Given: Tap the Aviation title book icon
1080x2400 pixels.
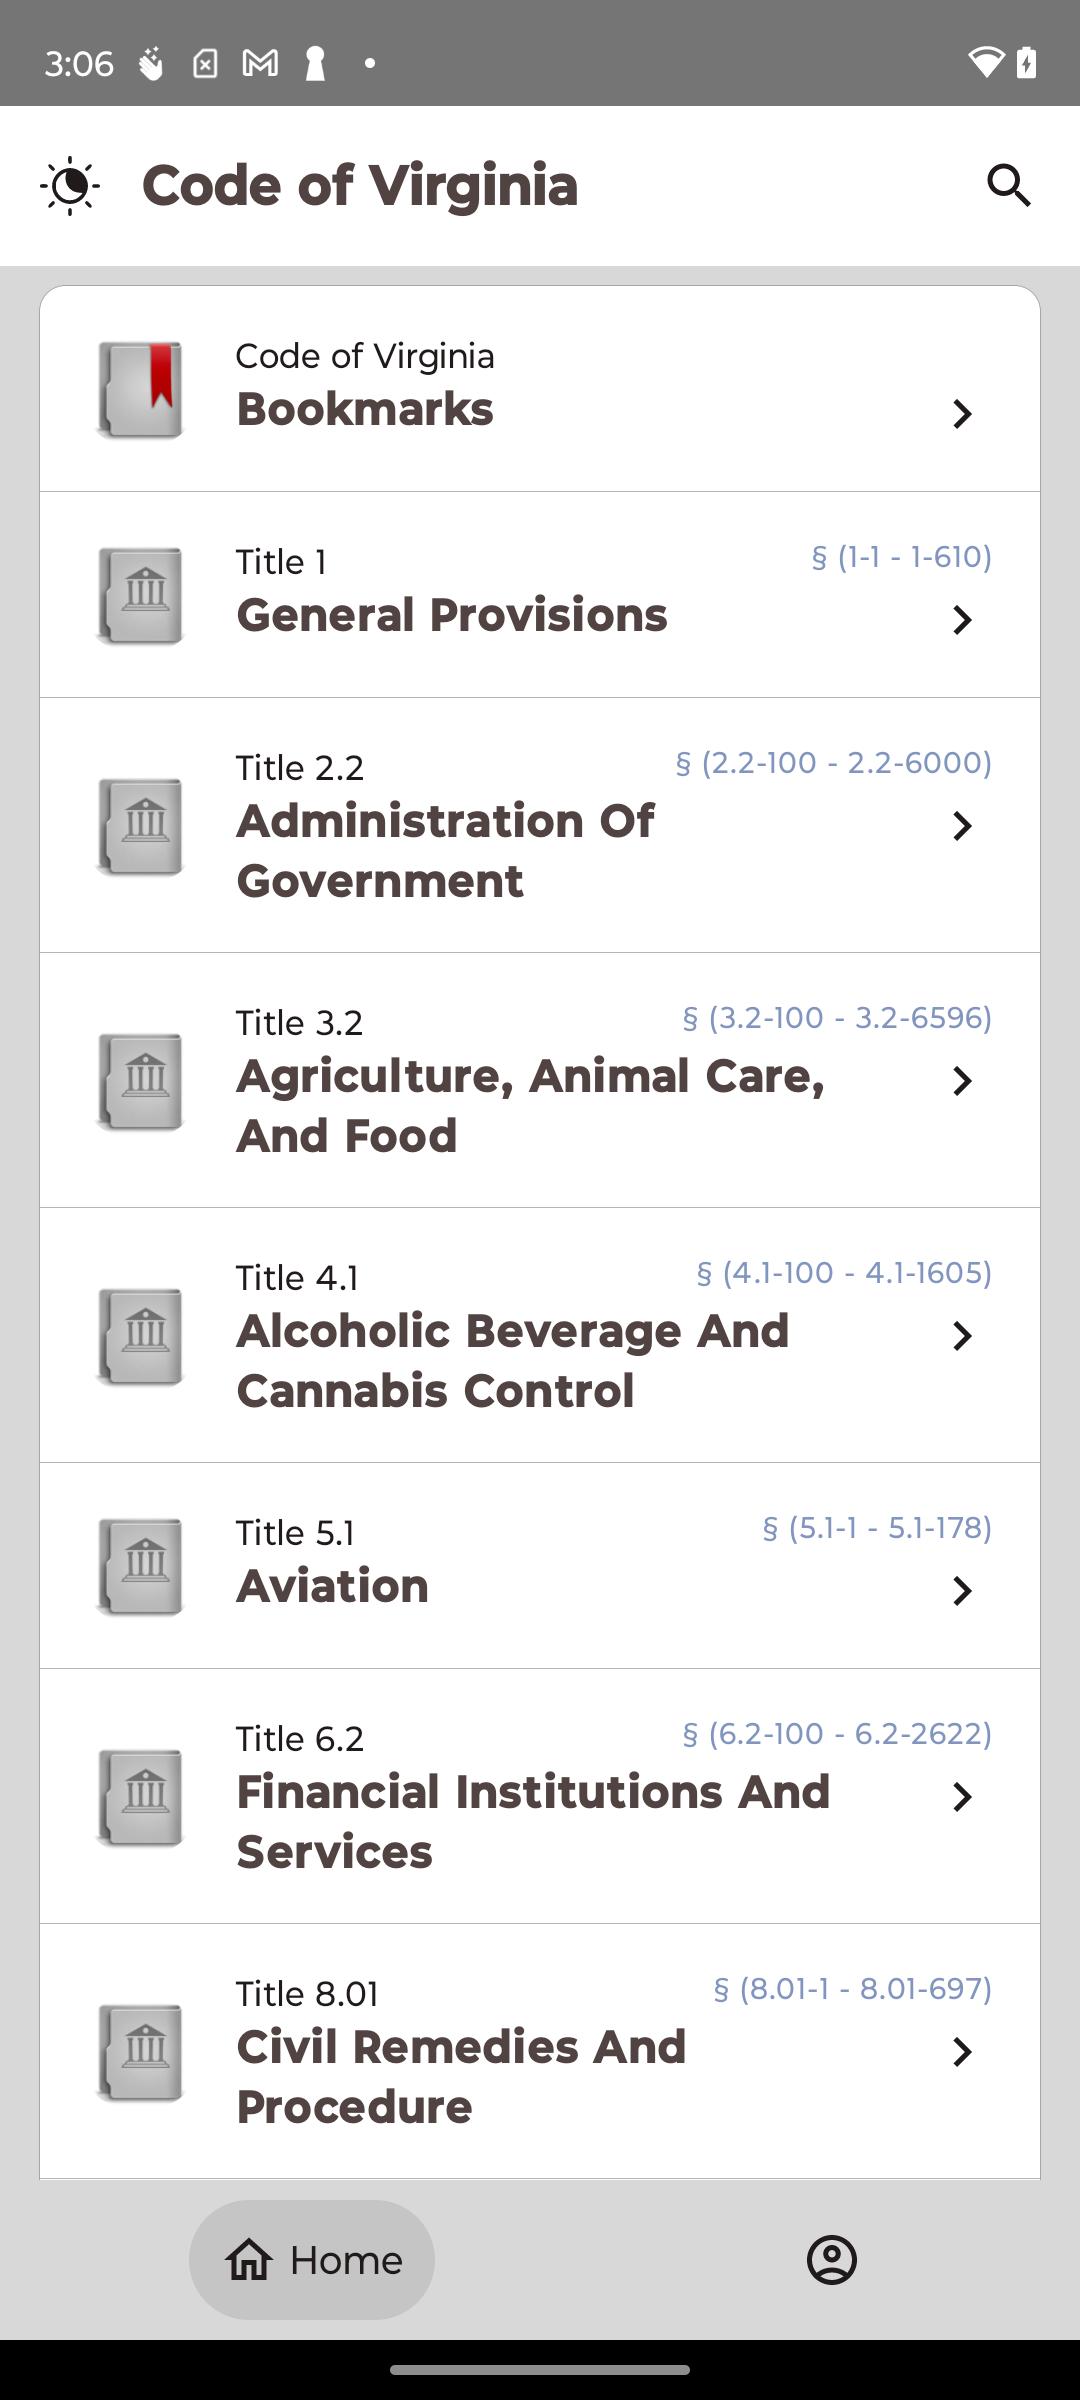Looking at the screenshot, I should tap(141, 1566).
